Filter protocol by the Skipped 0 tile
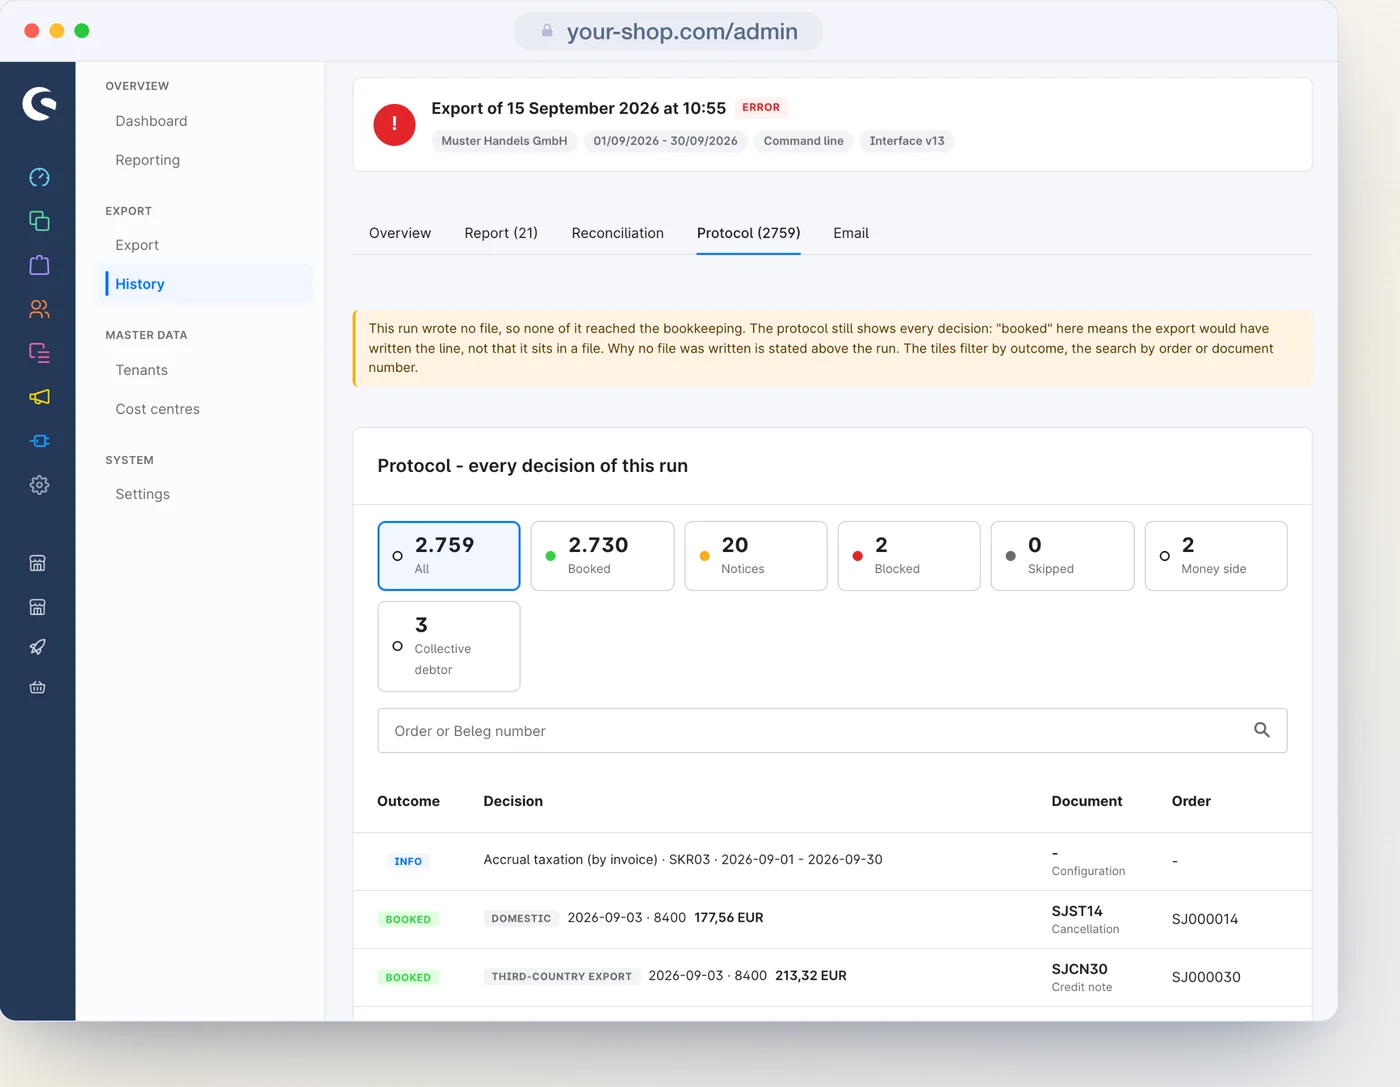The height and width of the screenshot is (1087, 1400). click(1062, 556)
